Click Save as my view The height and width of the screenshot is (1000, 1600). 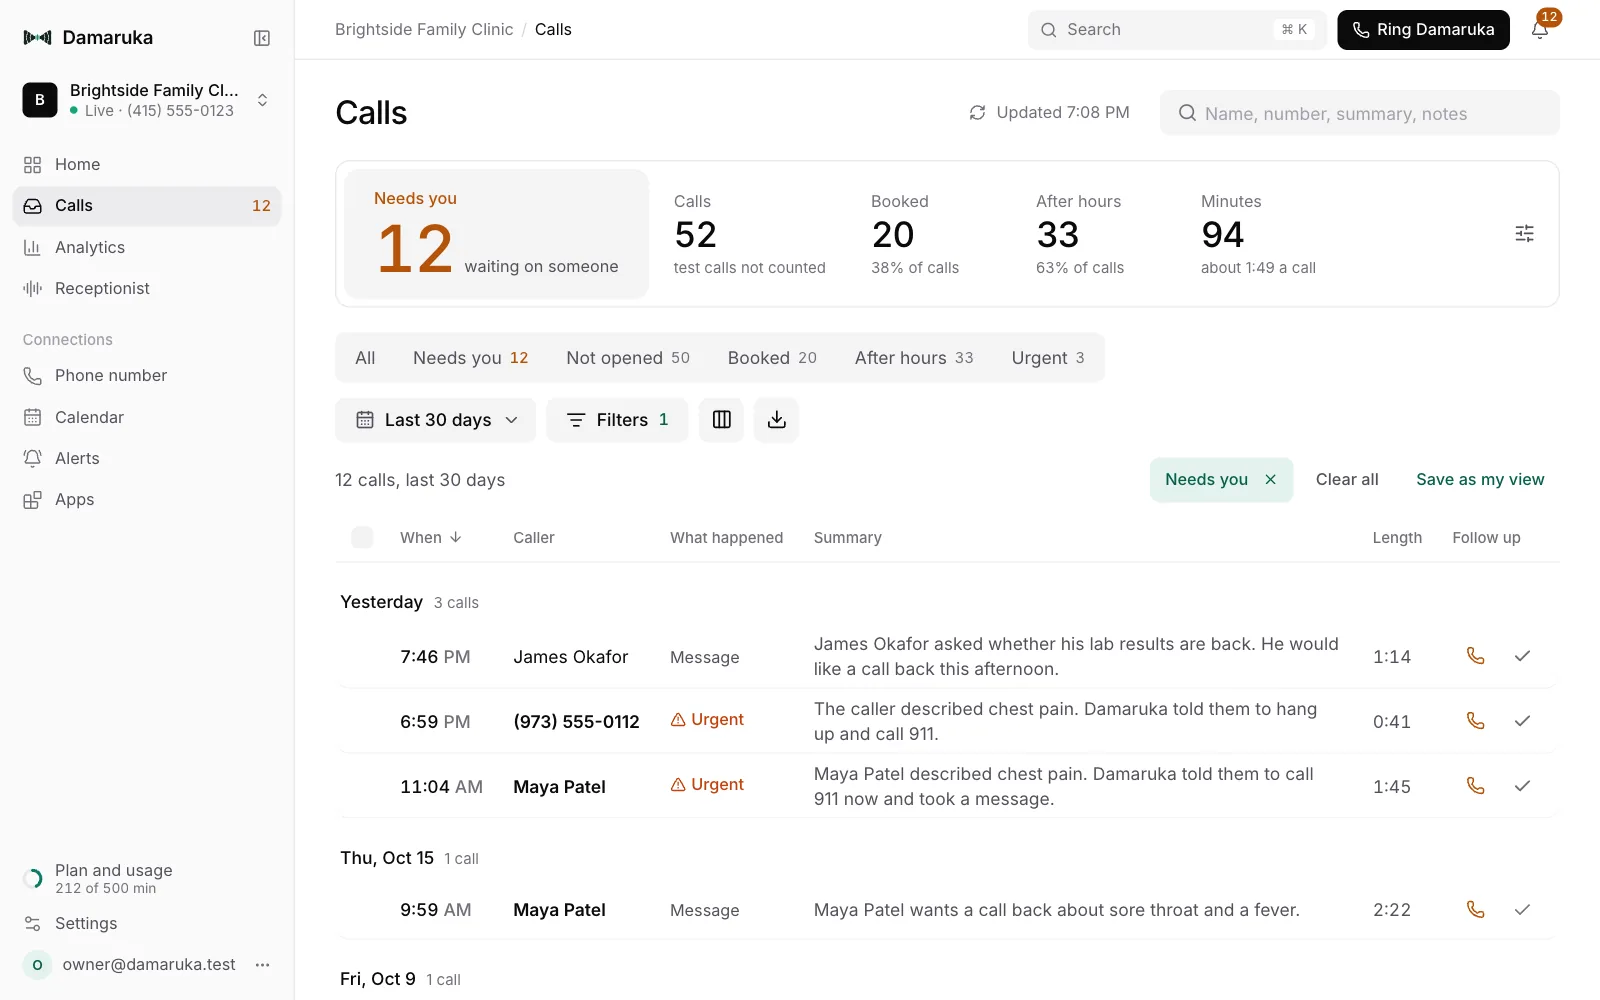[1480, 480]
